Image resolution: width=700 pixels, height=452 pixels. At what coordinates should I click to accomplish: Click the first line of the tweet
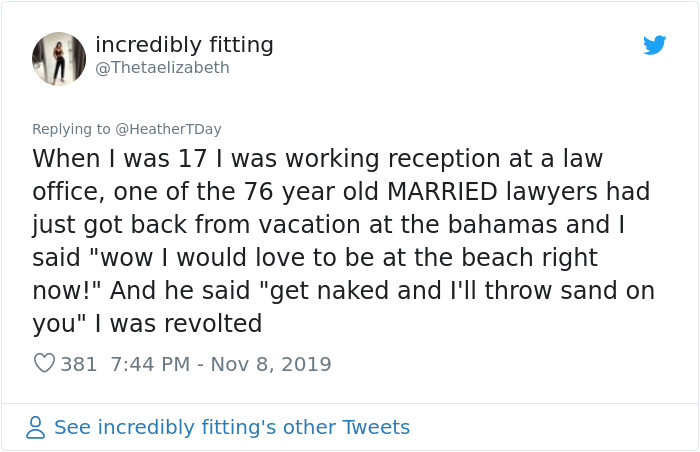[317, 159]
